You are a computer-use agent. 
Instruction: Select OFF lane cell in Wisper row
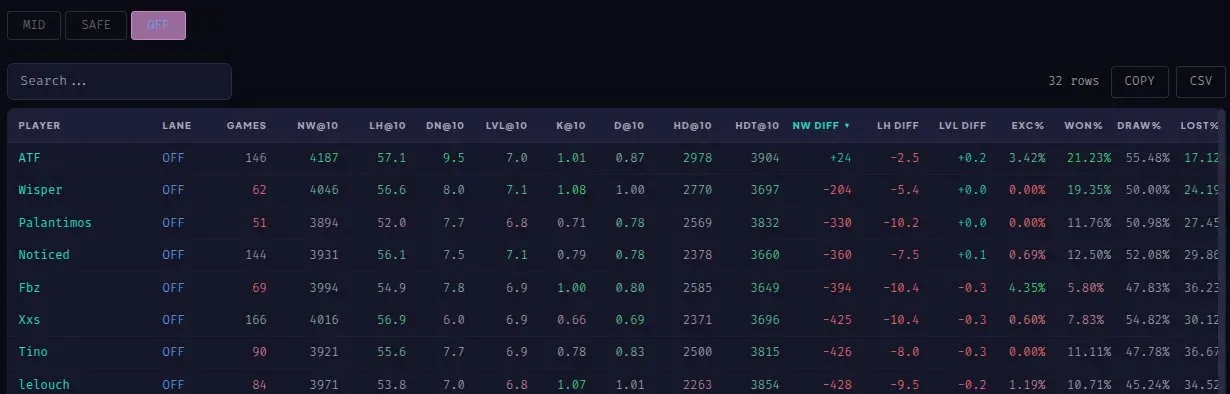[174, 190]
